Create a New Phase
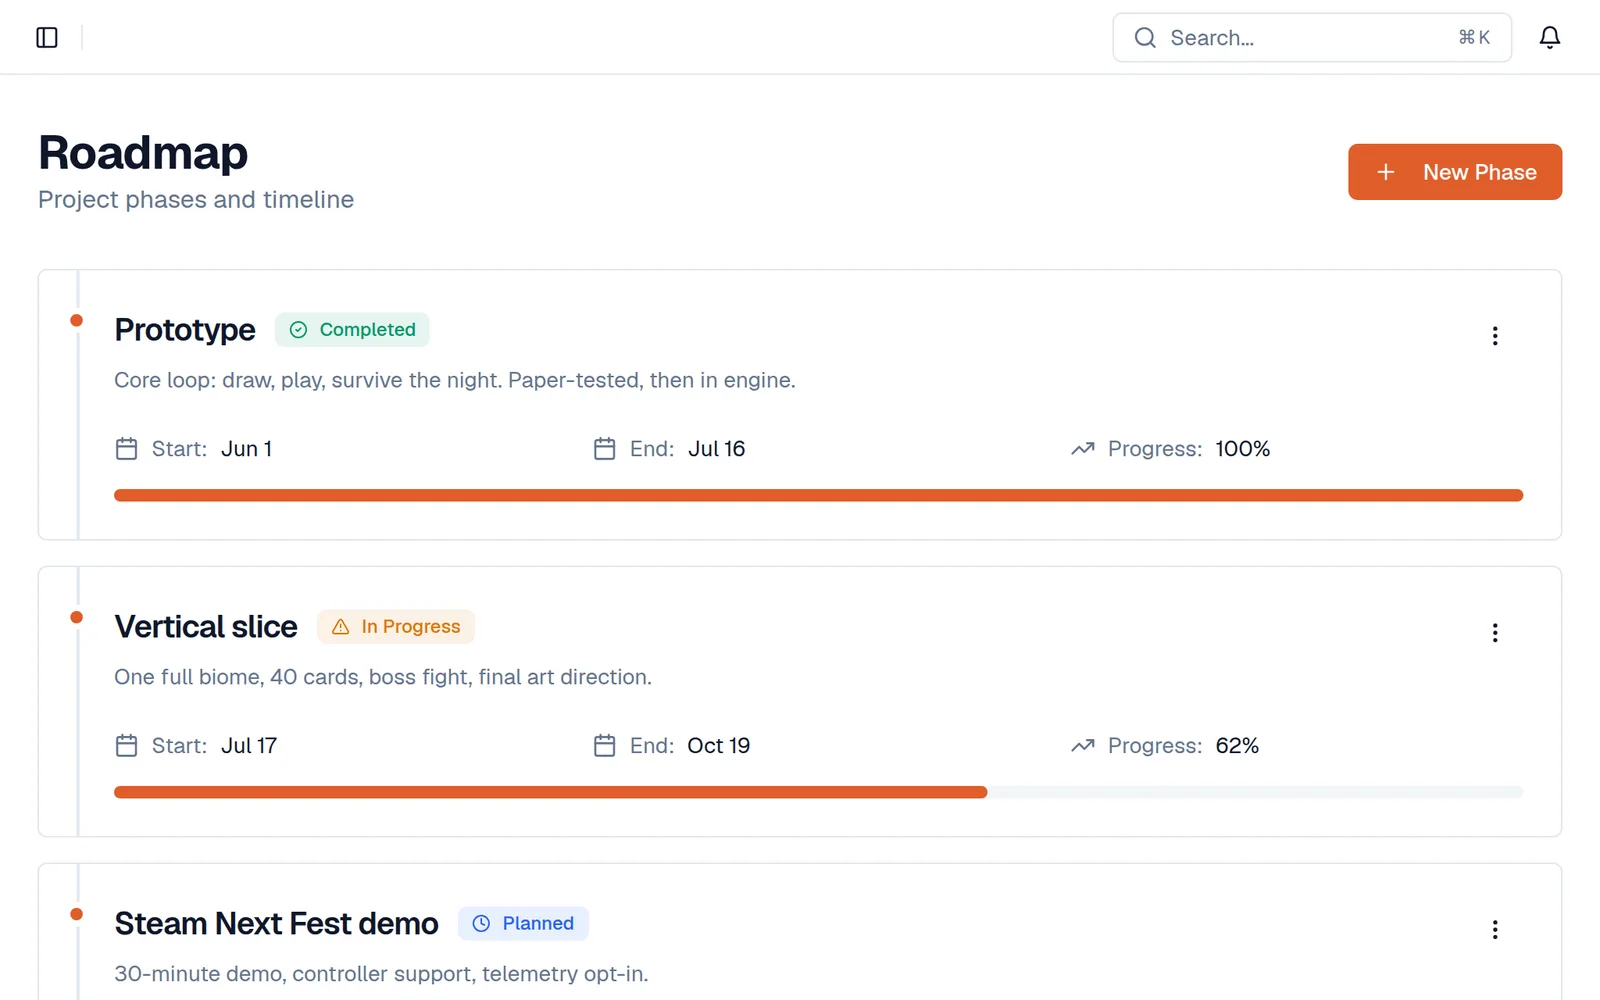This screenshot has width=1600, height=1000. point(1455,172)
